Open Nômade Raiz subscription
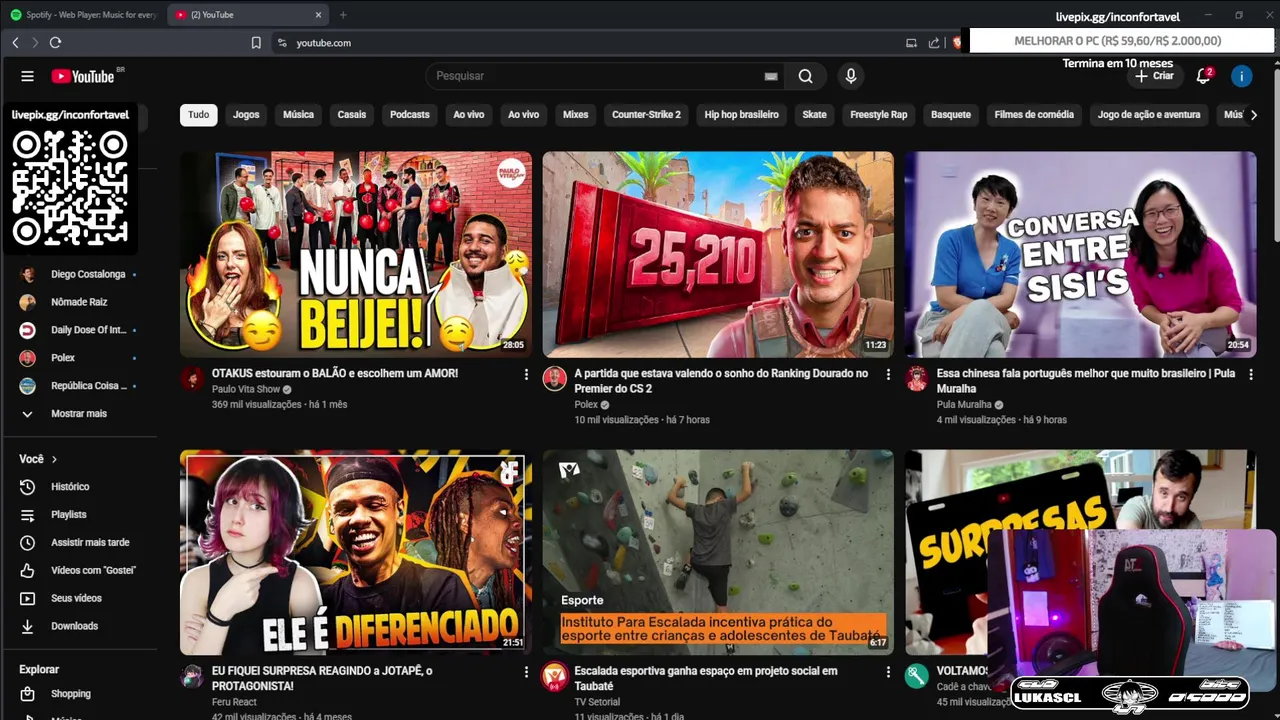The height and width of the screenshot is (720, 1280). click(x=79, y=302)
